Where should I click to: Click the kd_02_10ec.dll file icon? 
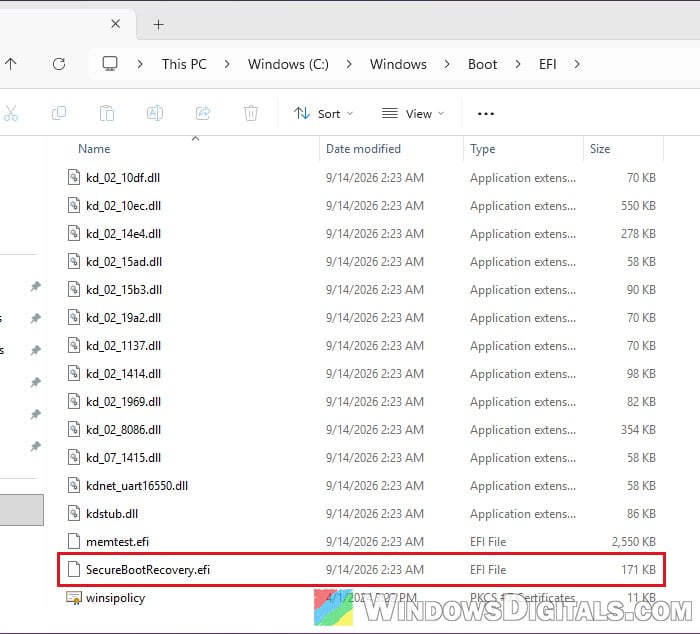tap(74, 205)
